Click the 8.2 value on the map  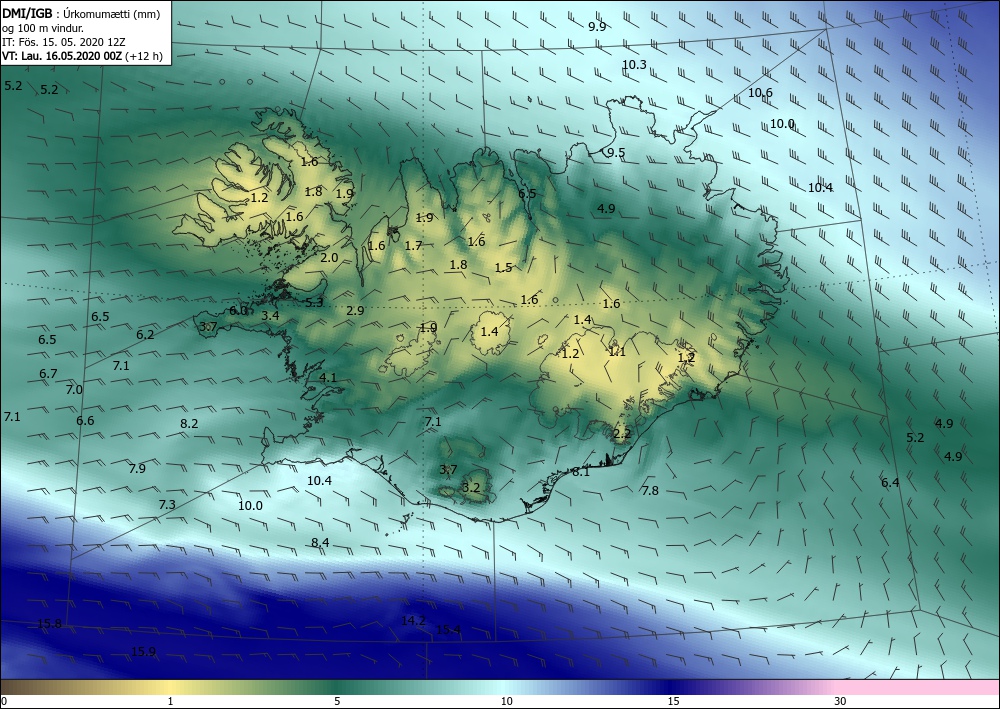click(x=189, y=423)
